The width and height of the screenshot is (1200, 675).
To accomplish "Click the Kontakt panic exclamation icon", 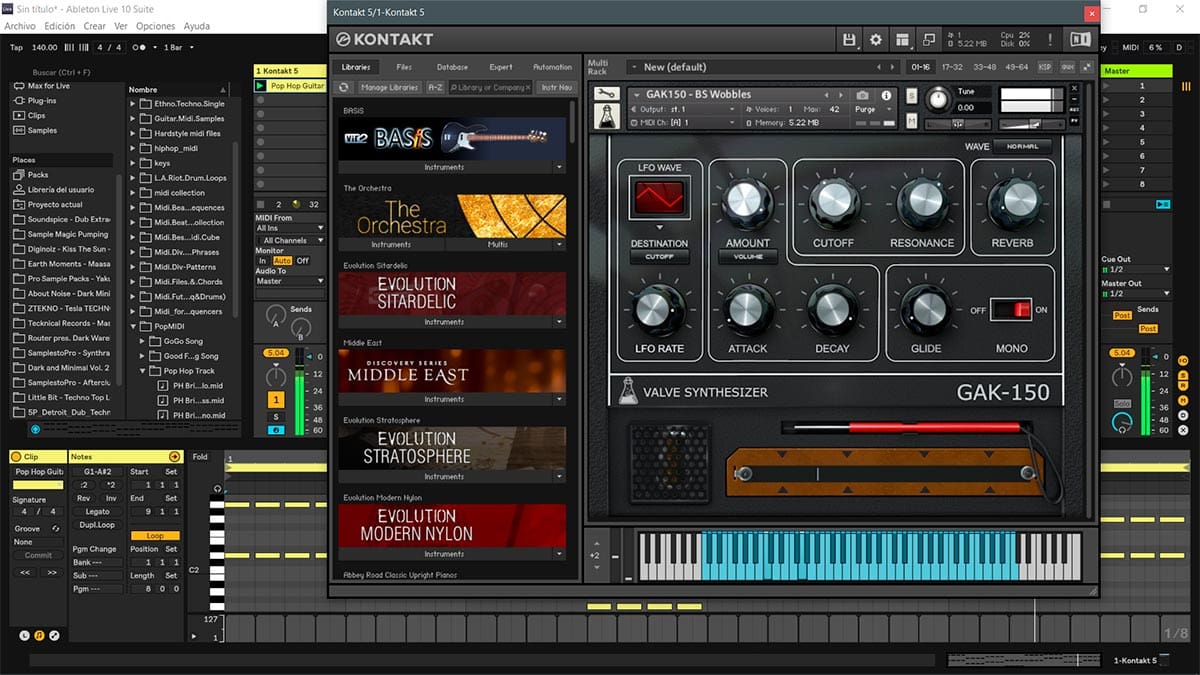I will pyautogui.click(x=1049, y=39).
